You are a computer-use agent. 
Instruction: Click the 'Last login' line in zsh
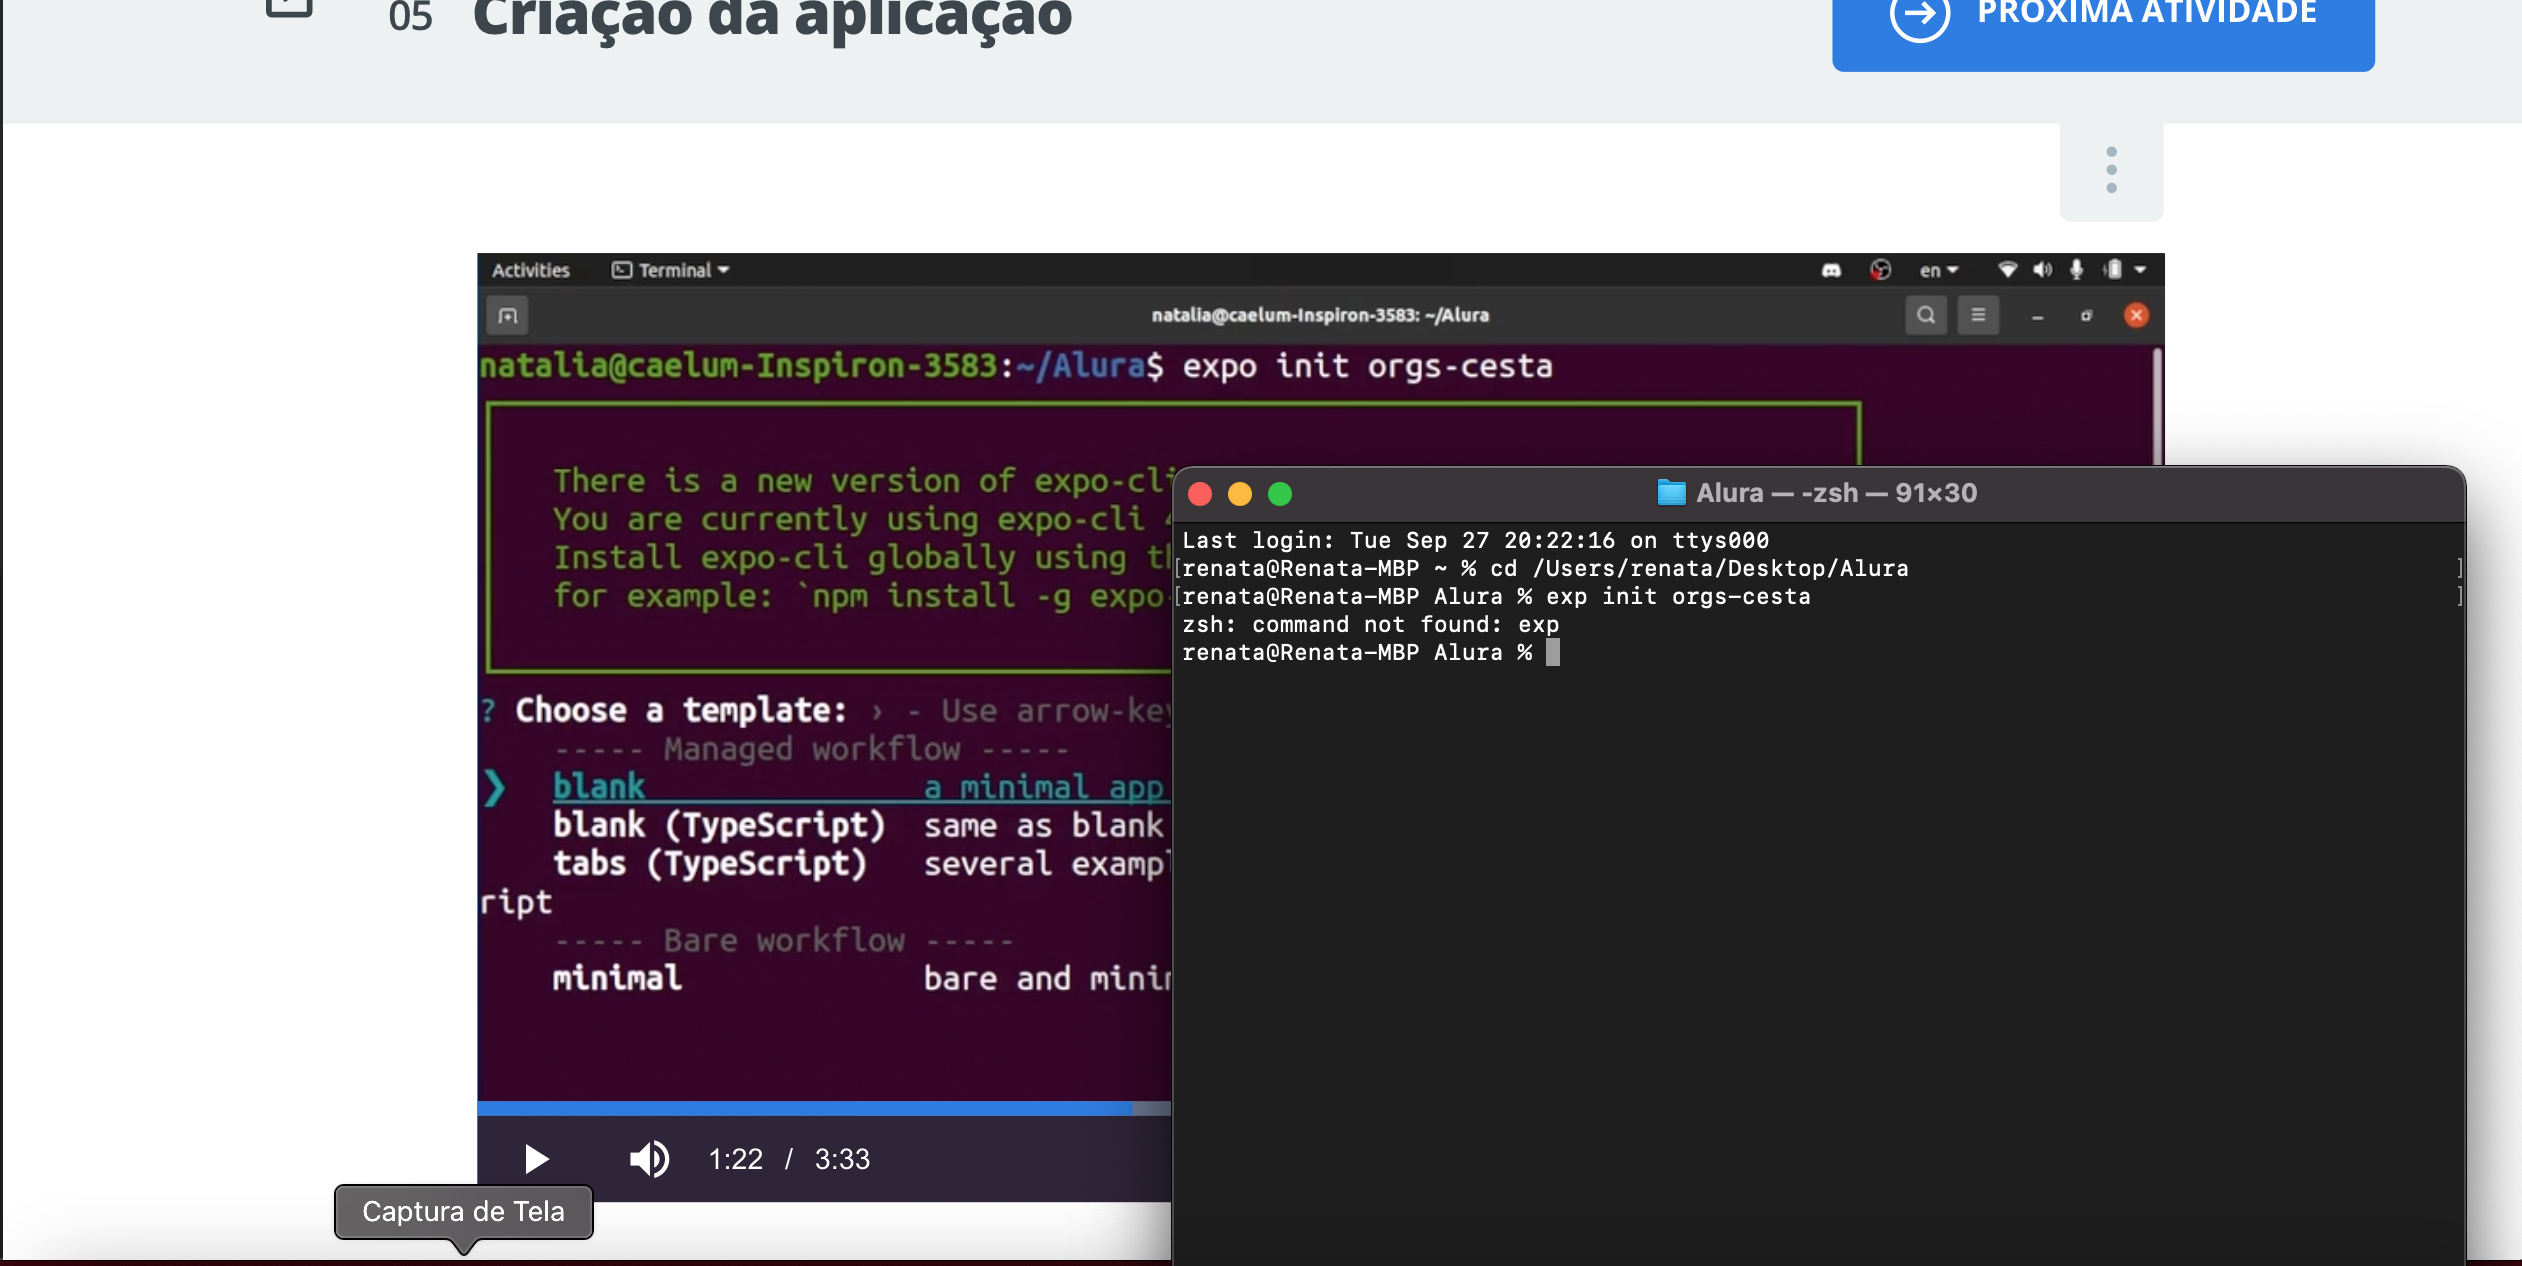[1475, 540]
